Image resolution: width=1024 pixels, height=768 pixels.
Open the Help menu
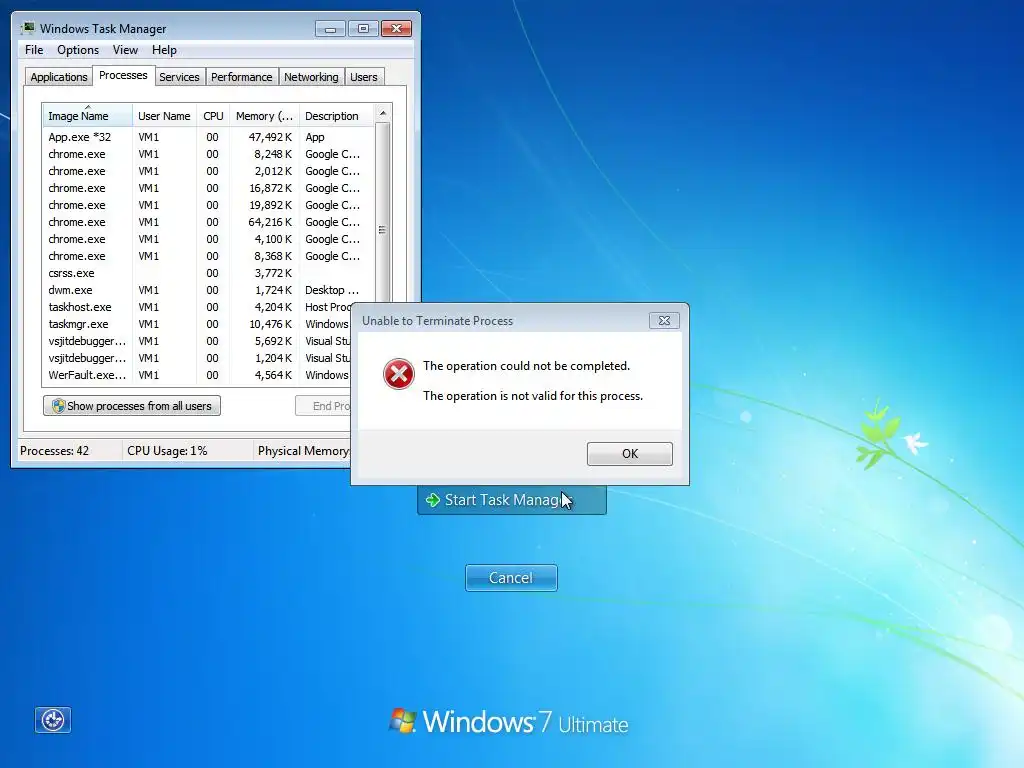[164, 50]
